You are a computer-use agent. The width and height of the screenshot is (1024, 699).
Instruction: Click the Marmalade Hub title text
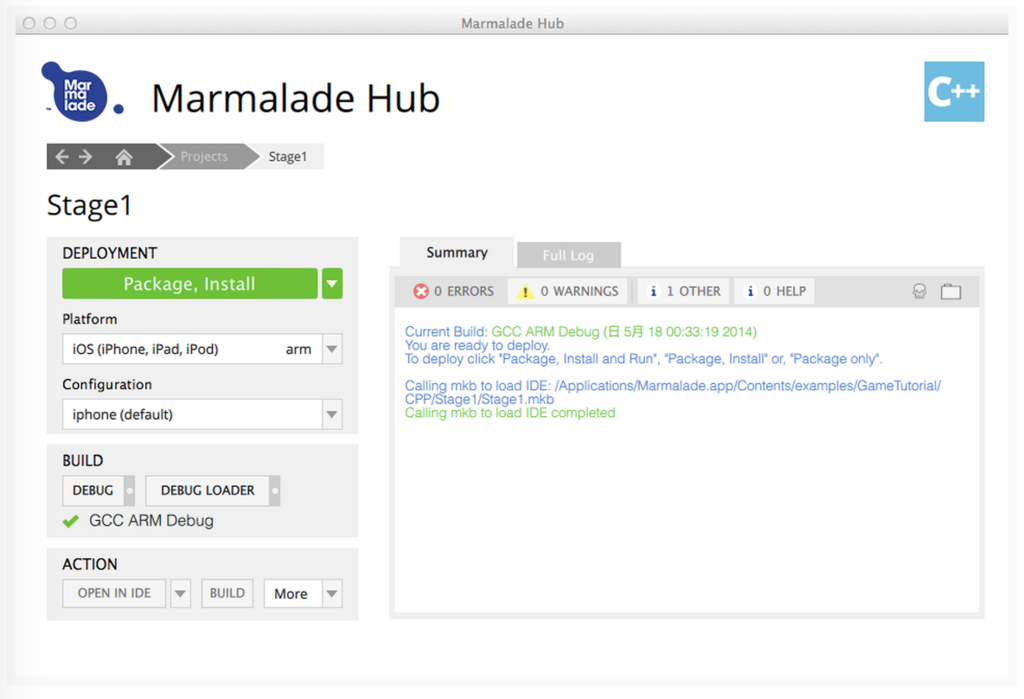(x=296, y=99)
